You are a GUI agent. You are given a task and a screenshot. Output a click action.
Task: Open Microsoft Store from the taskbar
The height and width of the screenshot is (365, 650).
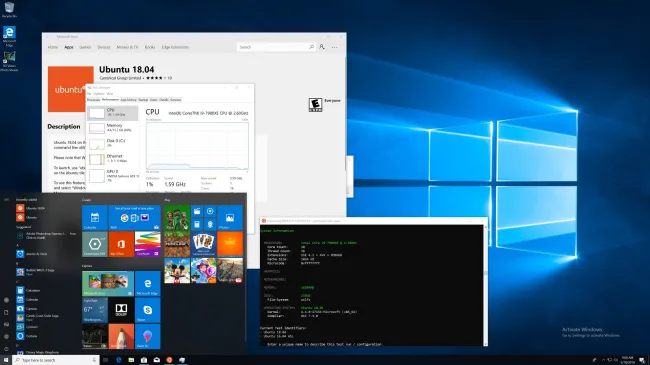click(x=144, y=360)
